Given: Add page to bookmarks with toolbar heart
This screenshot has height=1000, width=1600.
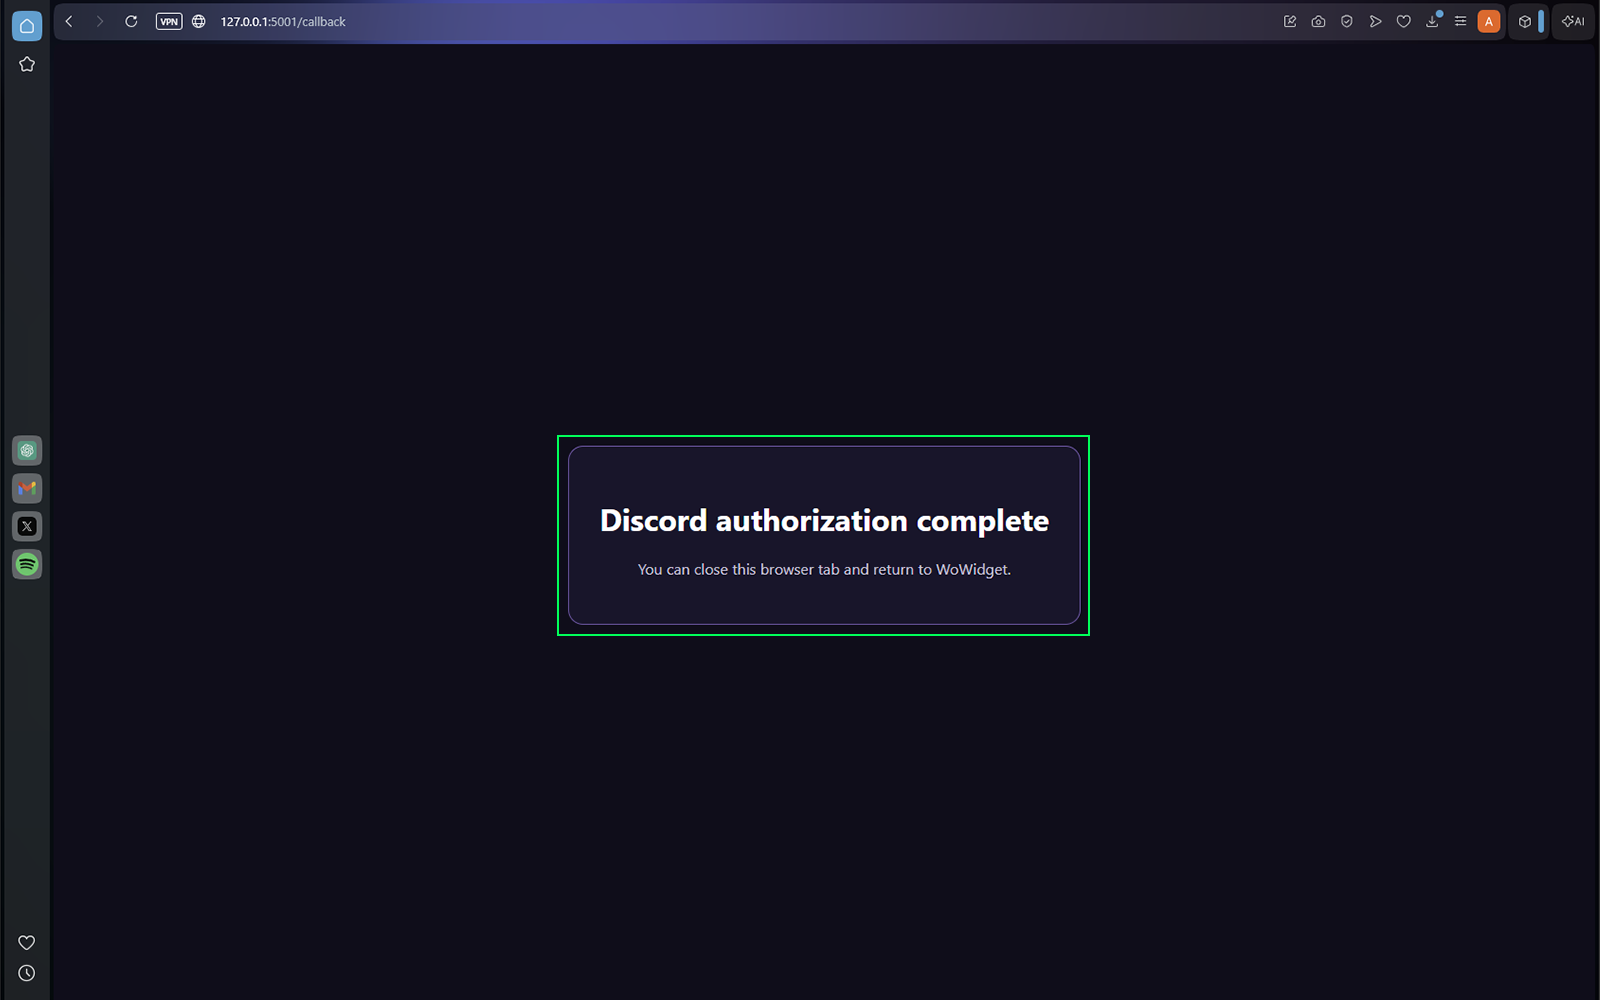Looking at the screenshot, I should [1403, 21].
